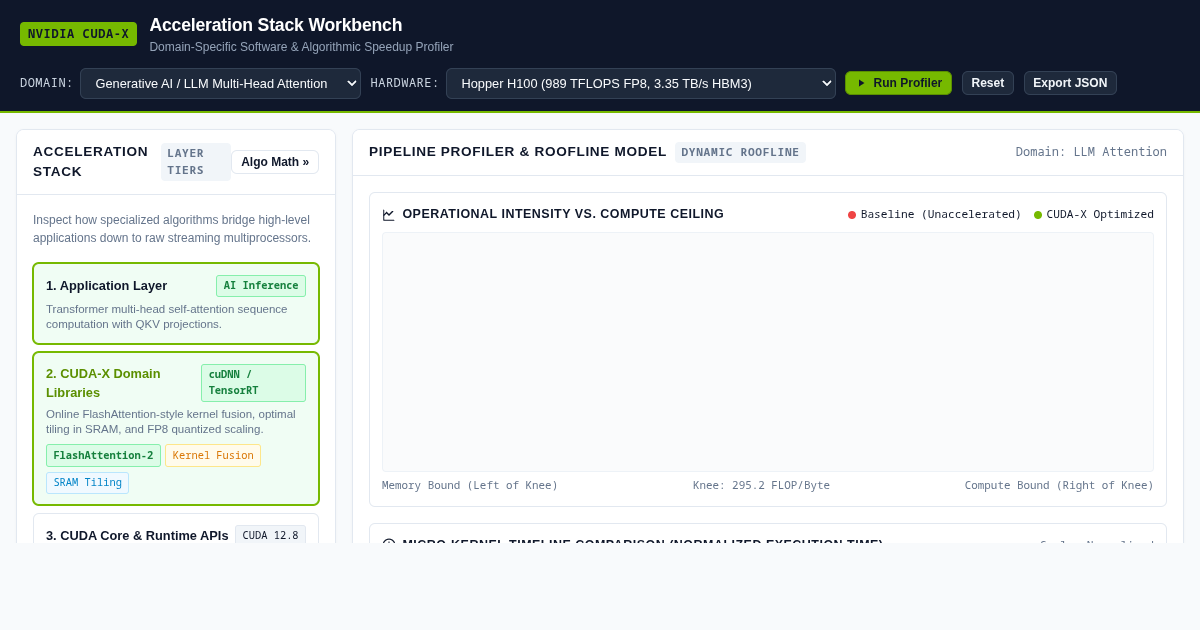This screenshot has width=1200, height=630.
Task: Click the Run Profiler button
Action: (898, 83)
